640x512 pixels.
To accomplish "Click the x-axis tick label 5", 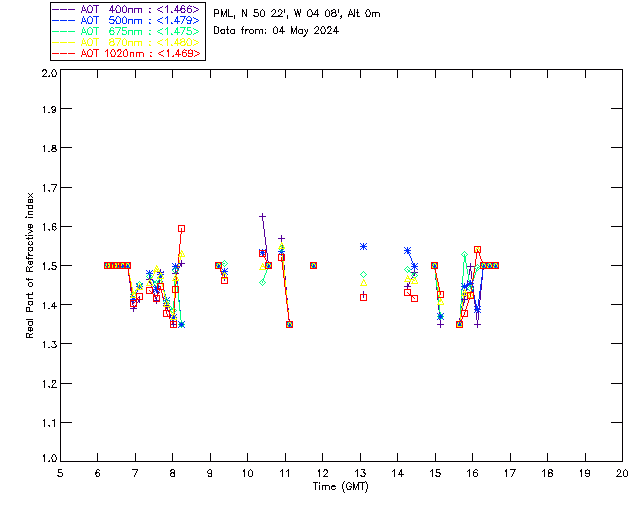I will [x=60, y=473].
